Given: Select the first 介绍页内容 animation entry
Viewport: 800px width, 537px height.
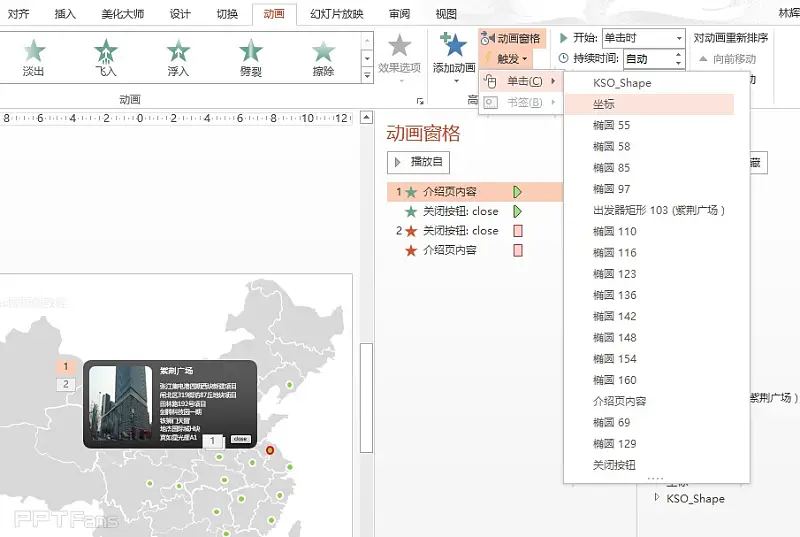Looking at the screenshot, I should (449, 191).
